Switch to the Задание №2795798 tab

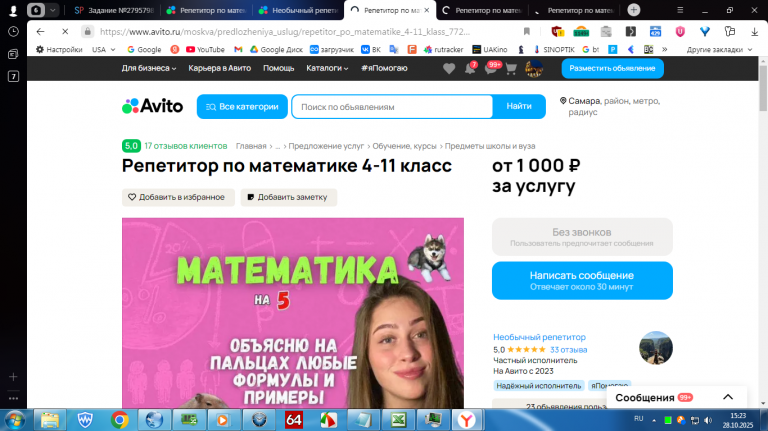click(x=113, y=10)
